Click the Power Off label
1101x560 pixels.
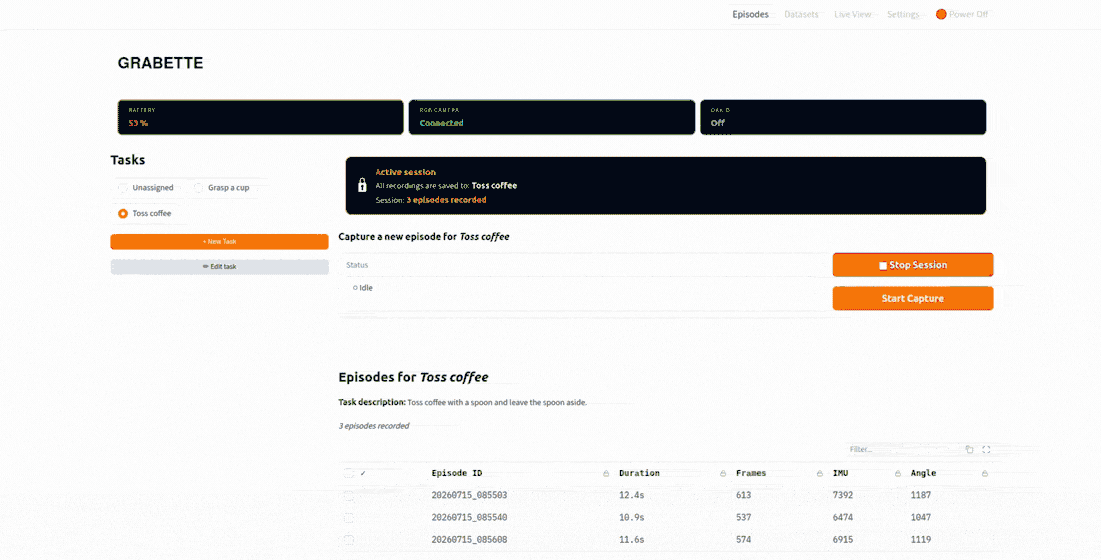[x=968, y=14]
